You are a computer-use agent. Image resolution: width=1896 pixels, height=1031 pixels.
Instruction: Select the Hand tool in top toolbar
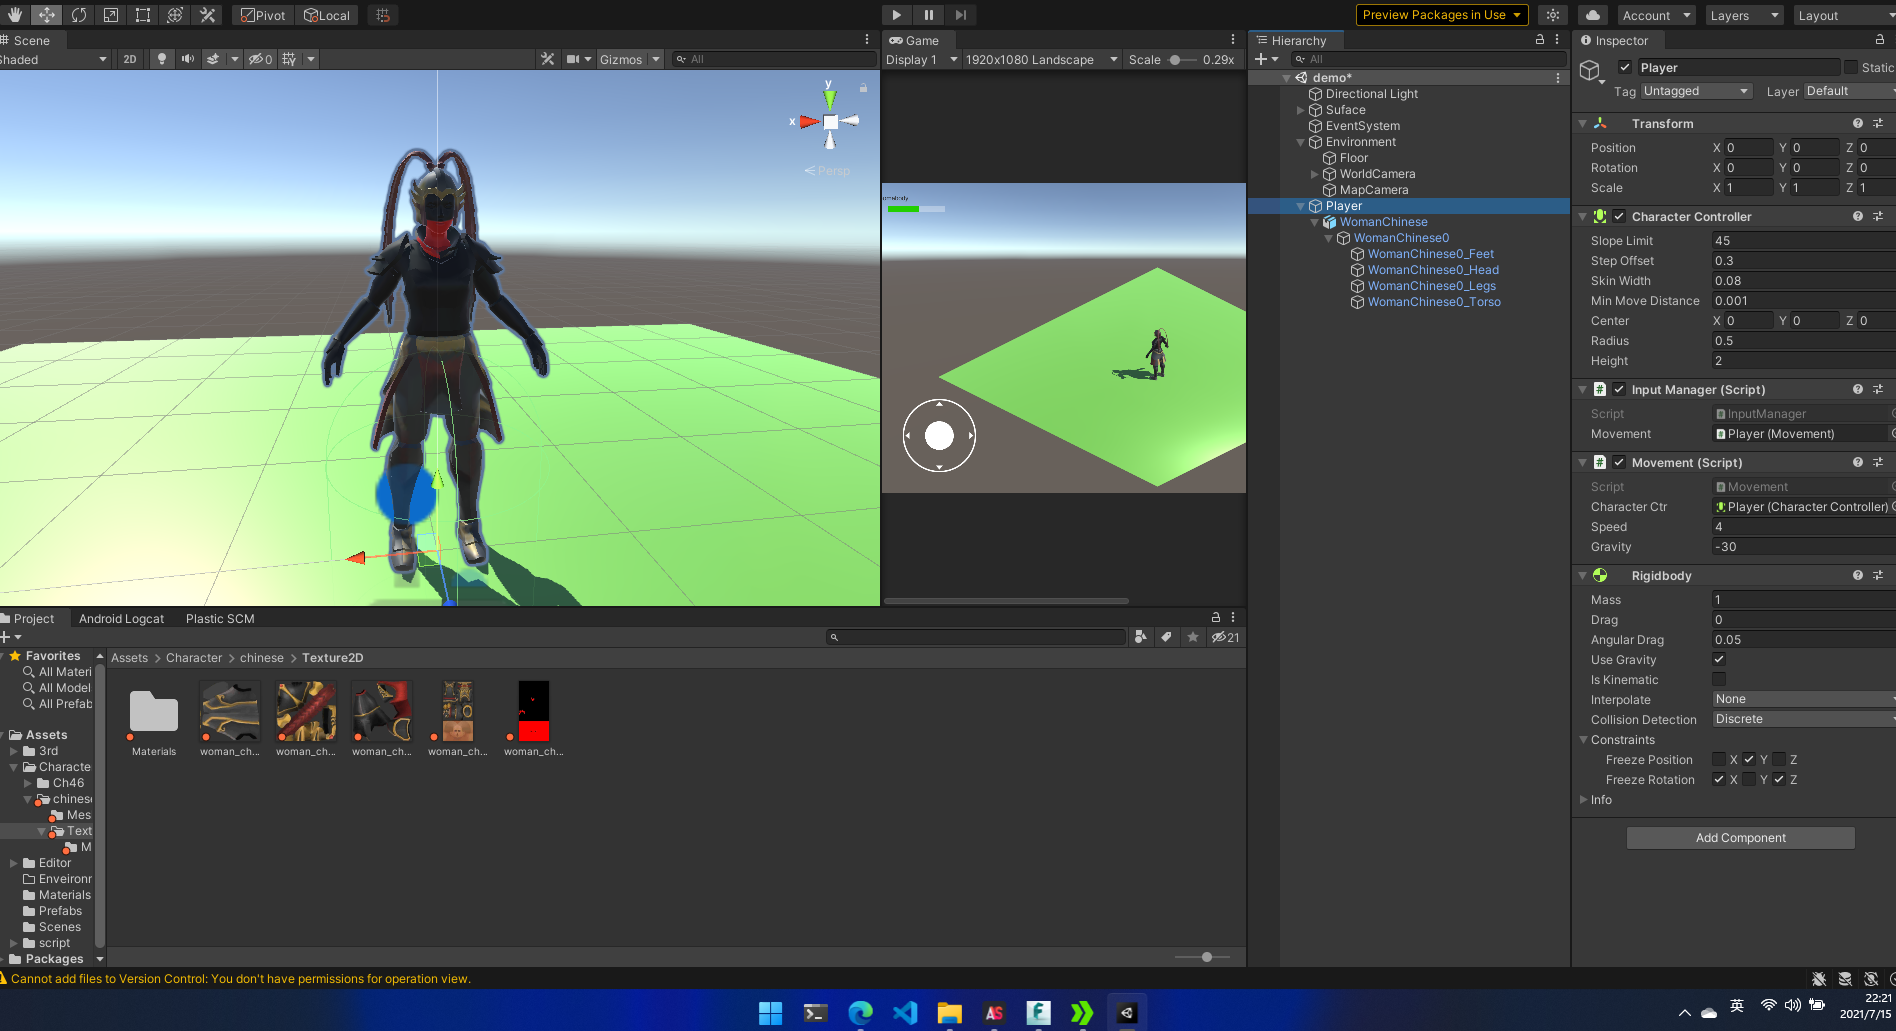coord(14,15)
